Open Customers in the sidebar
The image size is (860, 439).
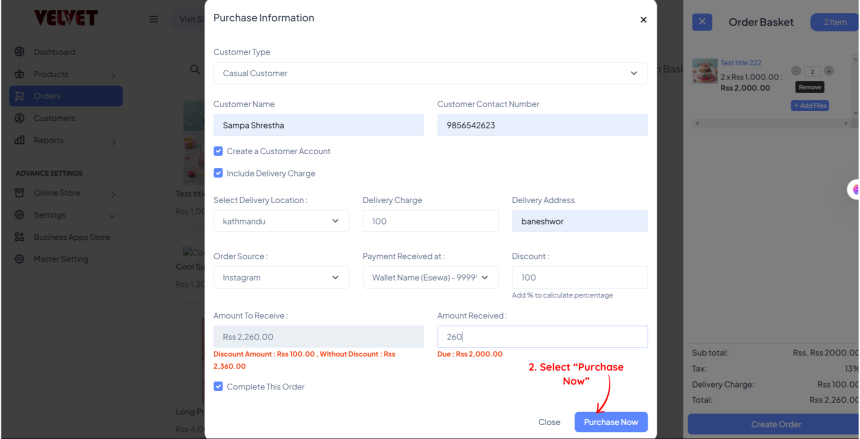point(54,118)
